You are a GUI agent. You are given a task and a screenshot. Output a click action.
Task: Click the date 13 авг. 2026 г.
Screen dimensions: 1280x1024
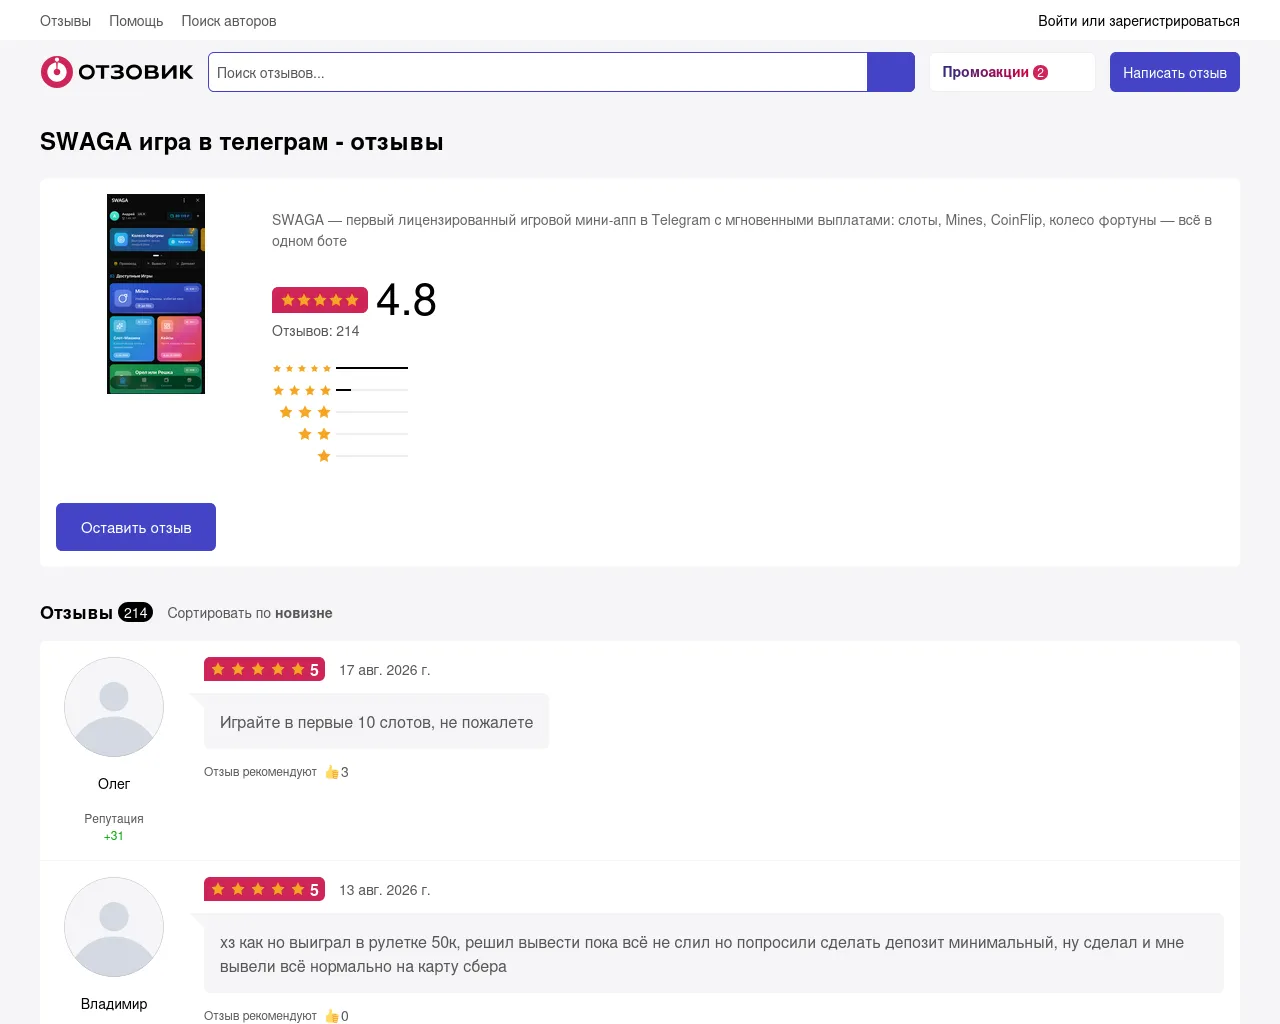tap(385, 890)
